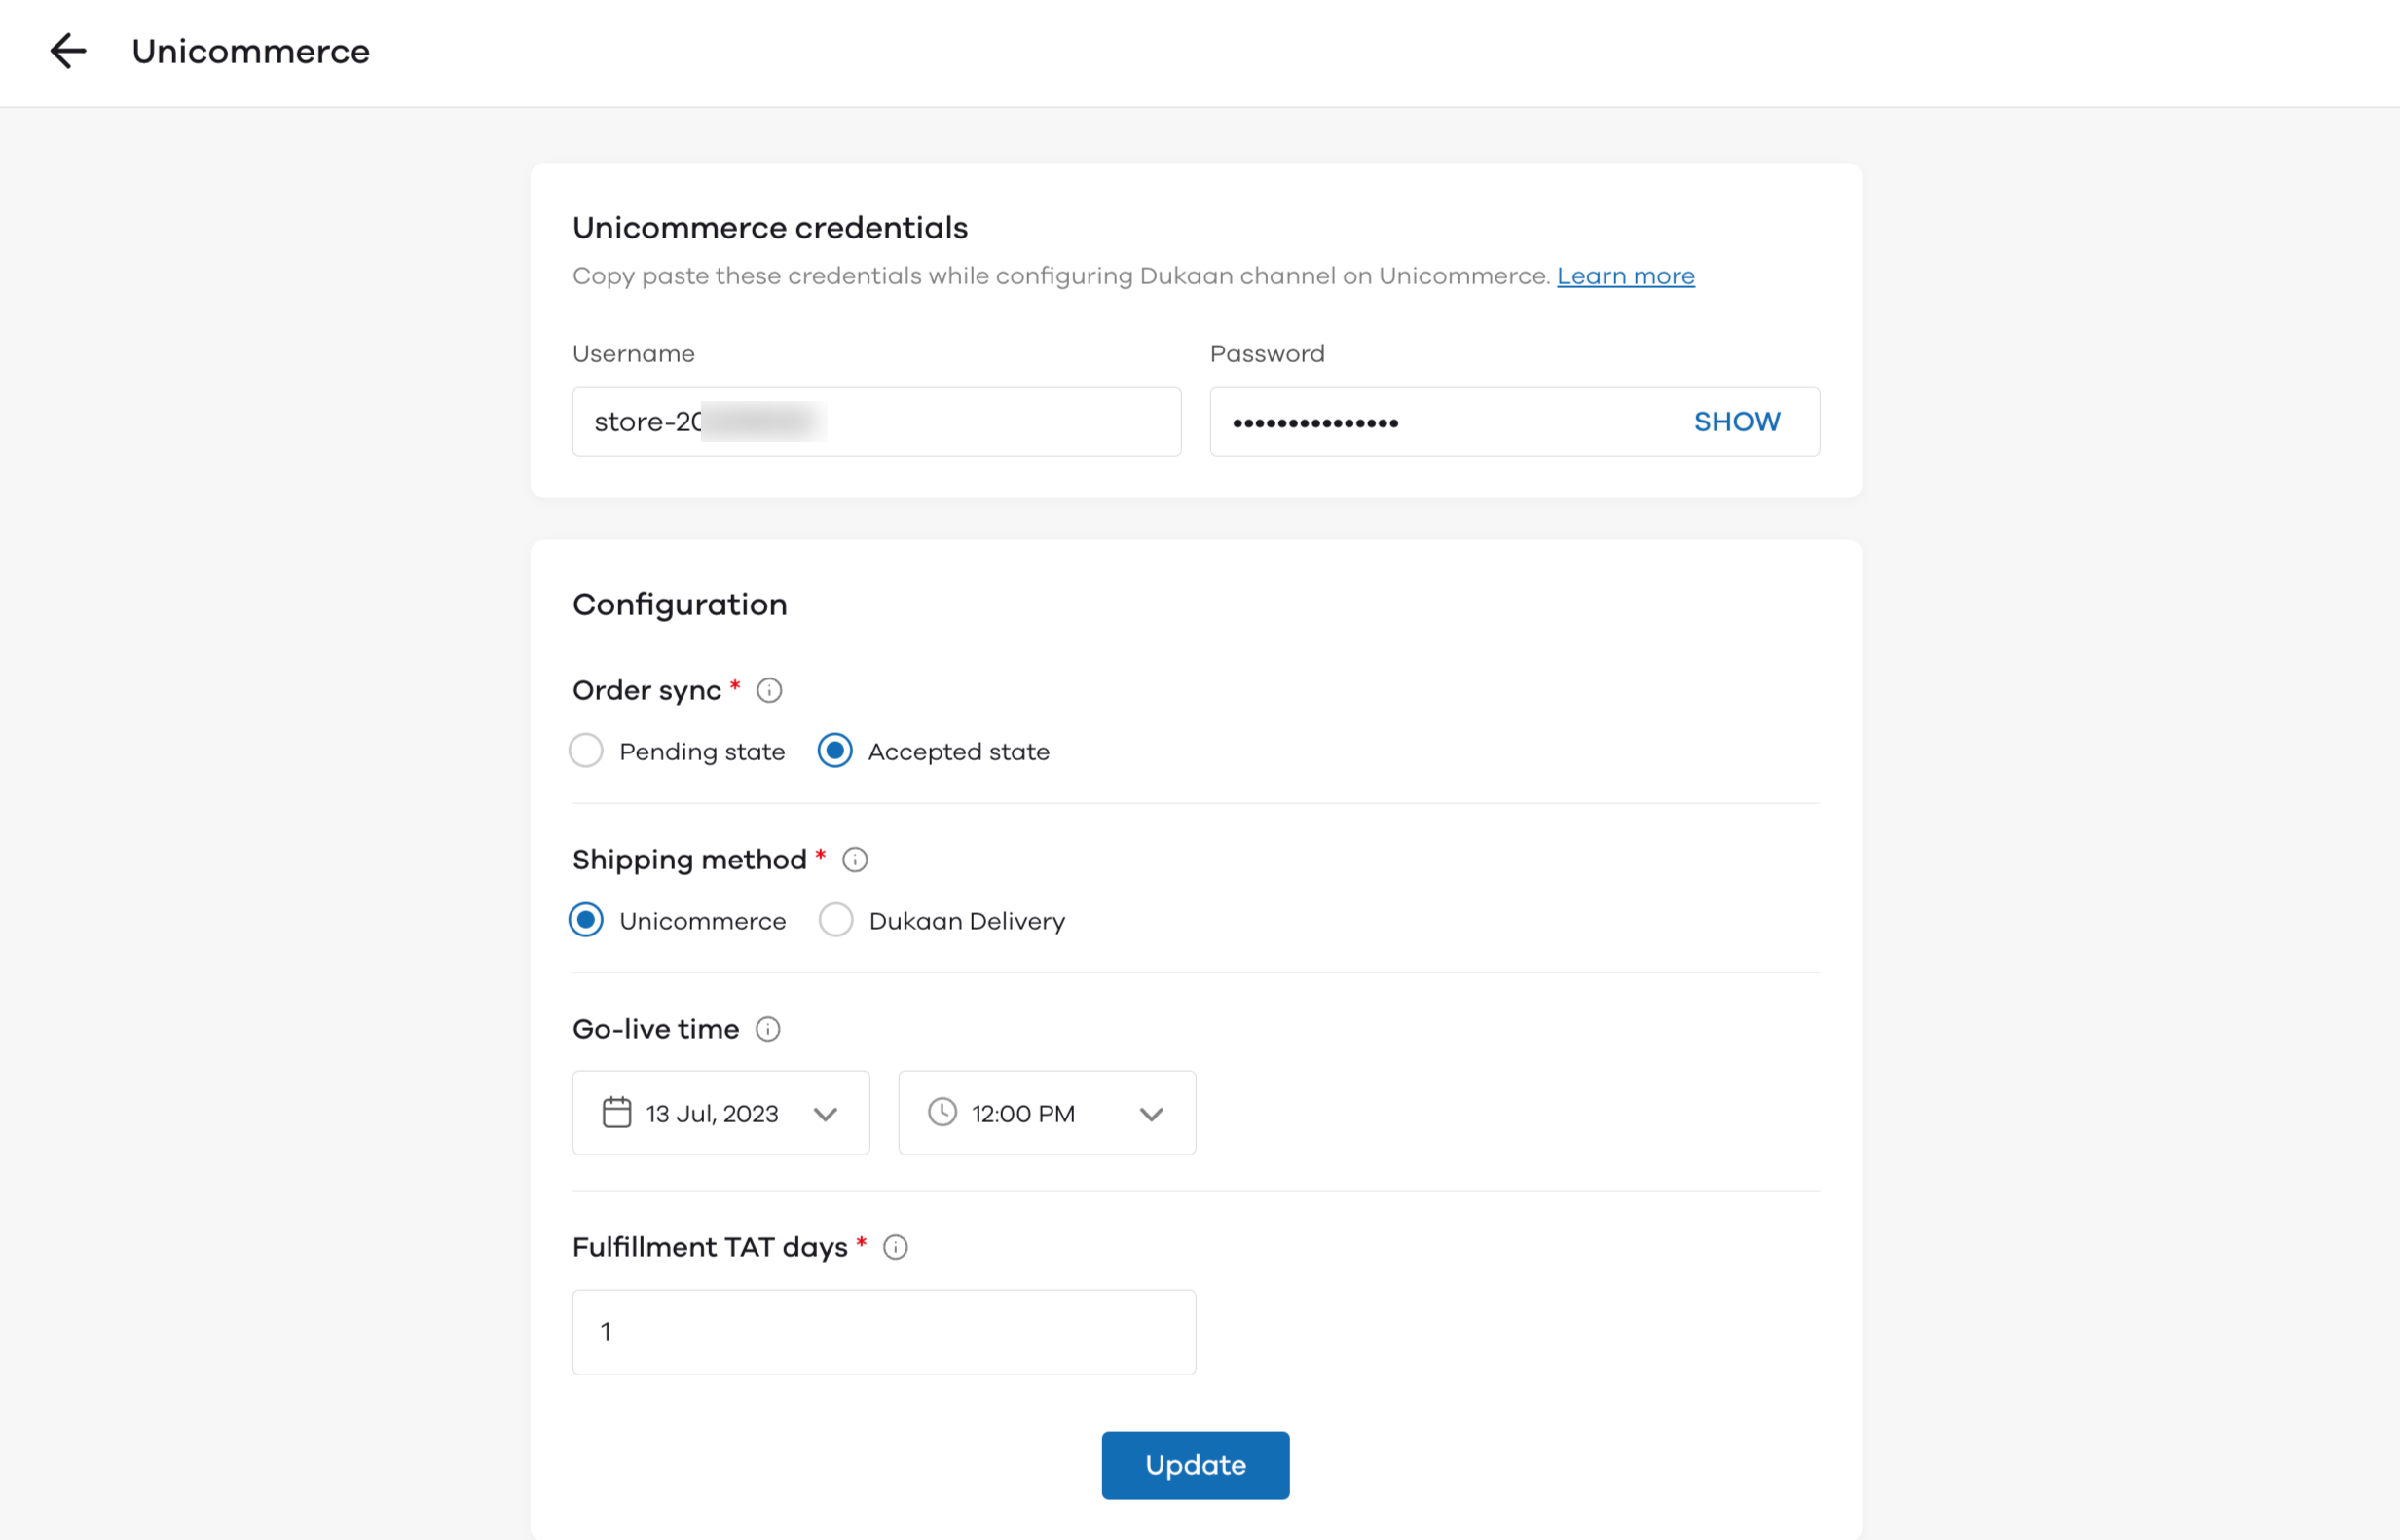Viewport: 2400px width, 1540px height.
Task: Show the password with SHOW
Action: pyautogui.click(x=1737, y=422)
